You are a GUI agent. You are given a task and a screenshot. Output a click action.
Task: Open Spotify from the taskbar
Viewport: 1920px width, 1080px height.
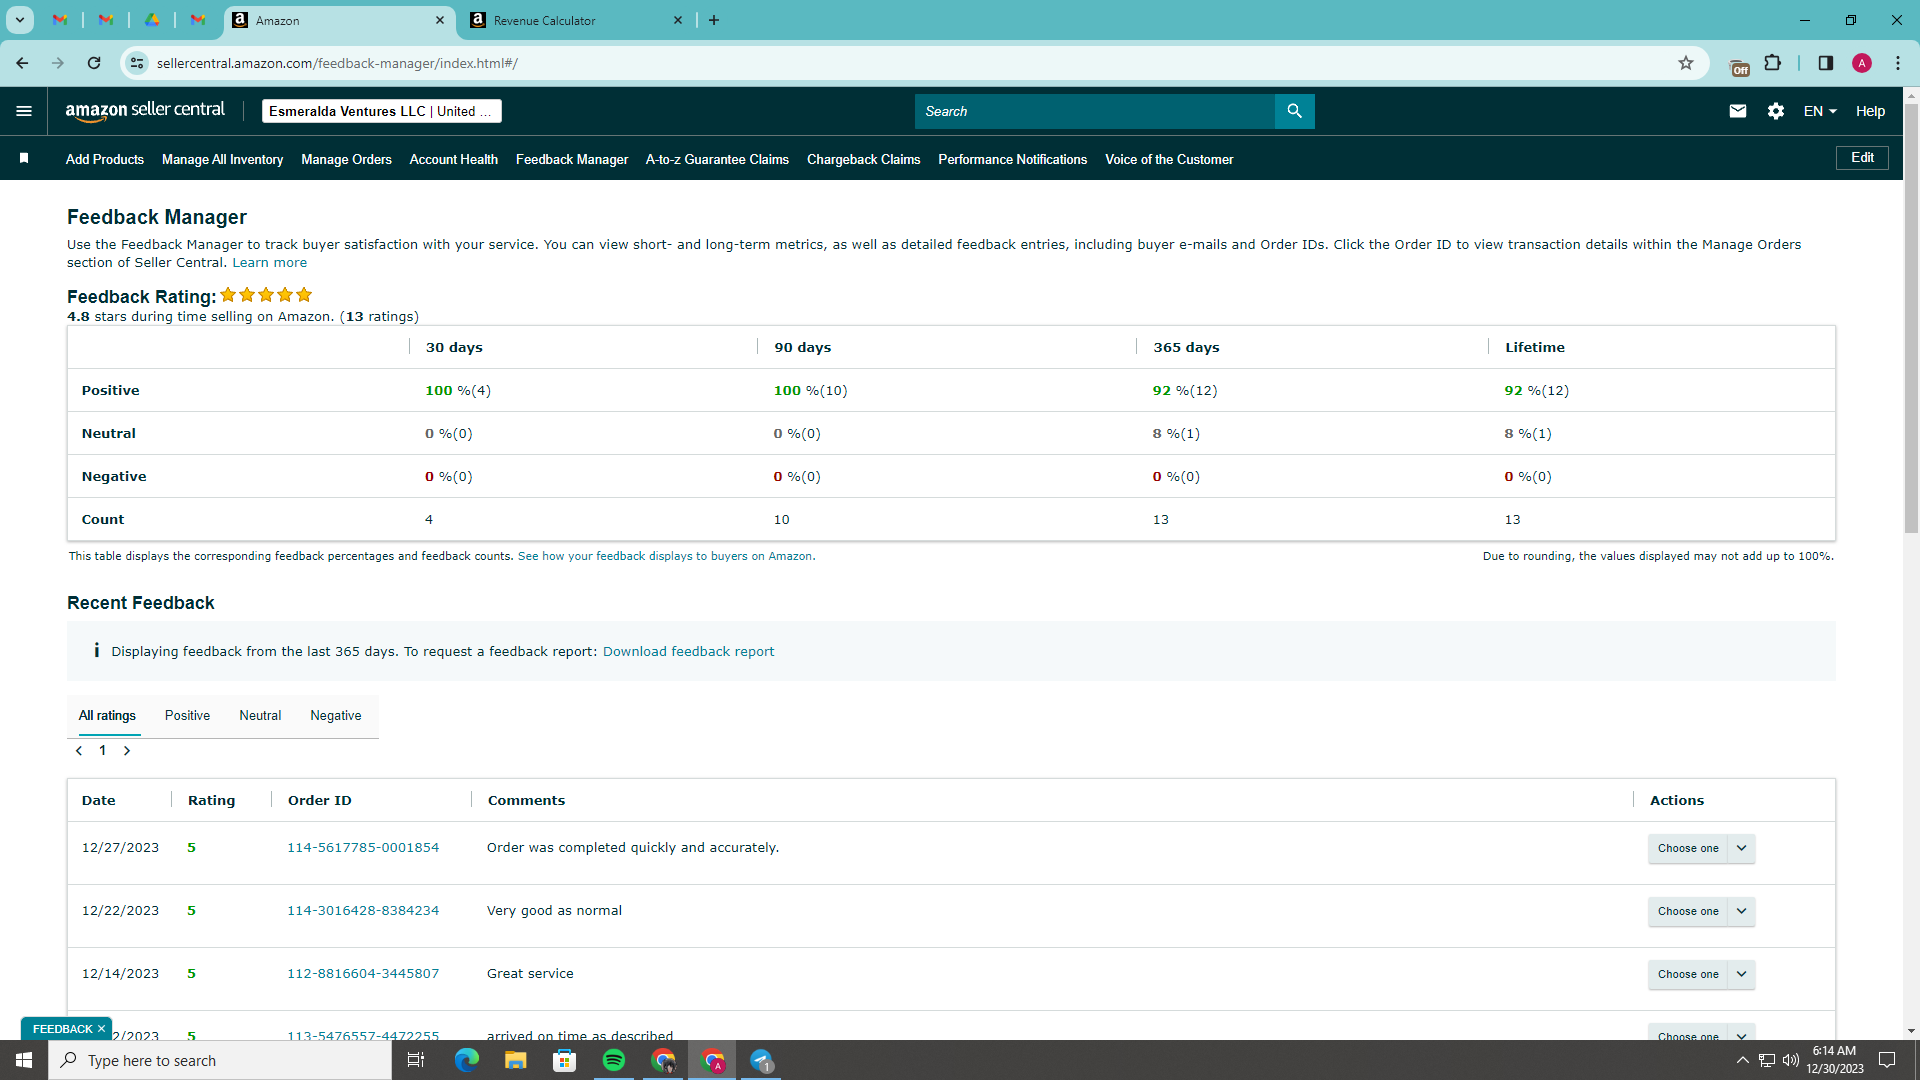click(x=614, y=1060)
